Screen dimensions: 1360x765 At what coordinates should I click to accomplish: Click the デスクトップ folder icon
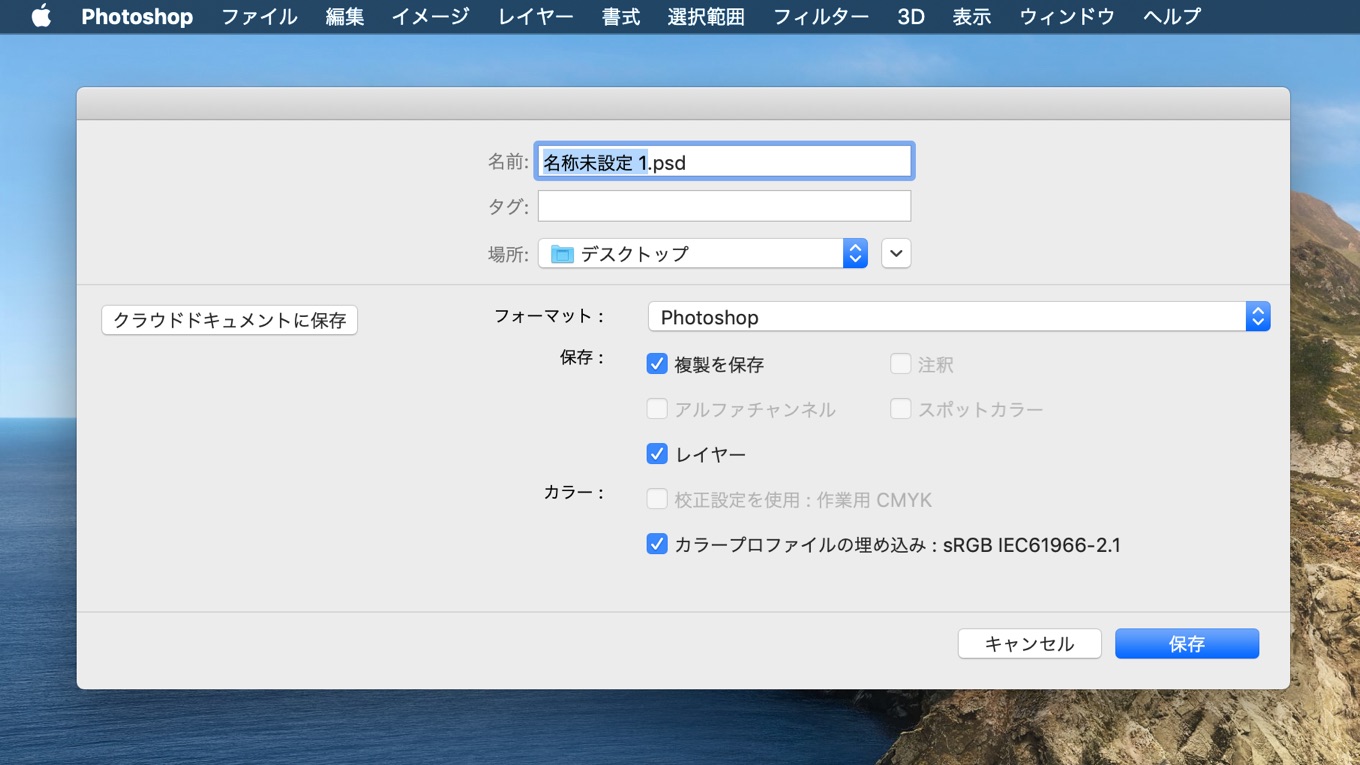click(562, 254)
